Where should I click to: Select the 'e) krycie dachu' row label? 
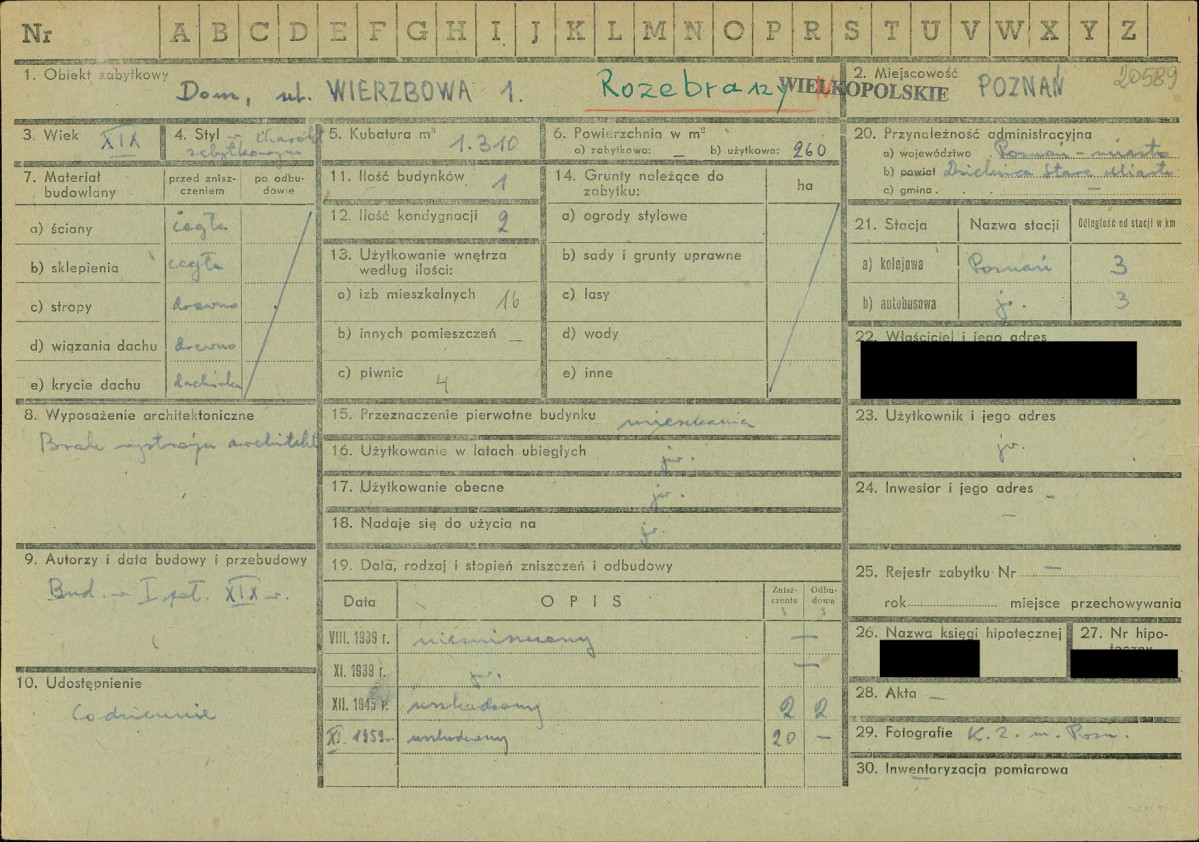coord(86,385)
